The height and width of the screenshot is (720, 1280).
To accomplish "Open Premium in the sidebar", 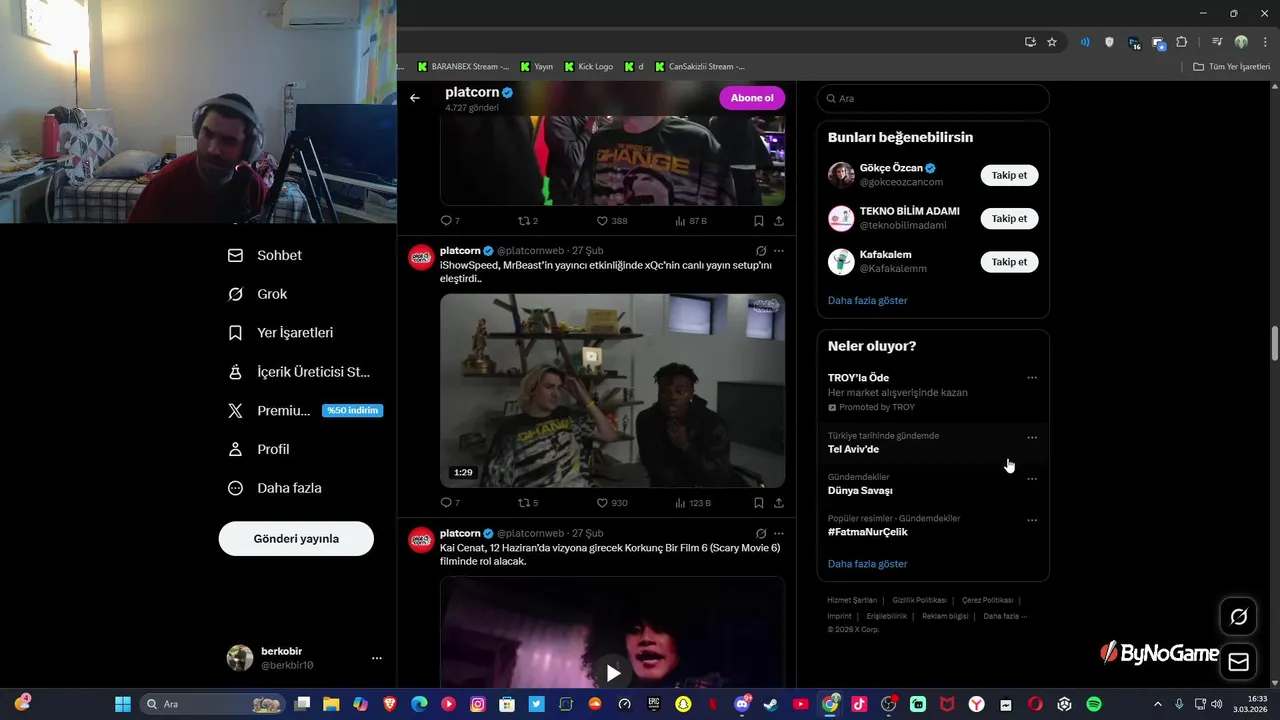I will (x=305, y=411).
